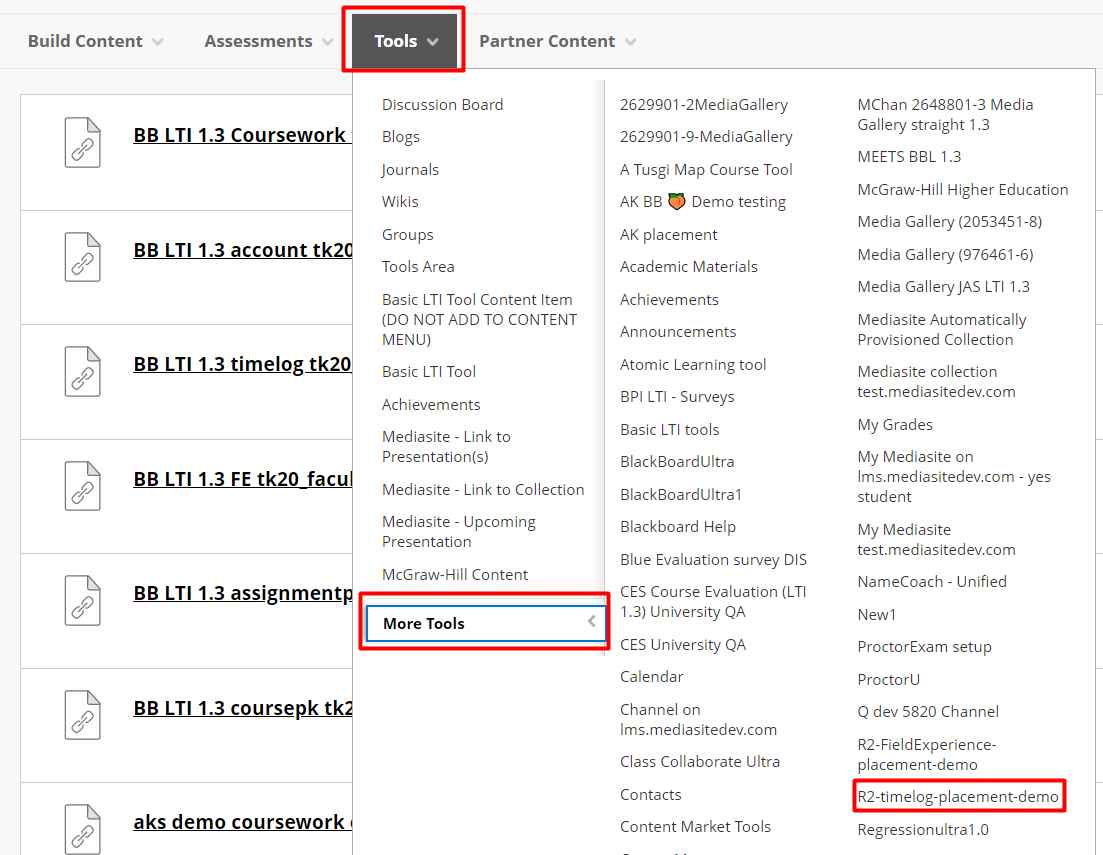Image resolution: width=1103 pixels, height=855 pixels.
Task: Click the link icon beside aks demo coursework
Action: (x=82, y=829)
